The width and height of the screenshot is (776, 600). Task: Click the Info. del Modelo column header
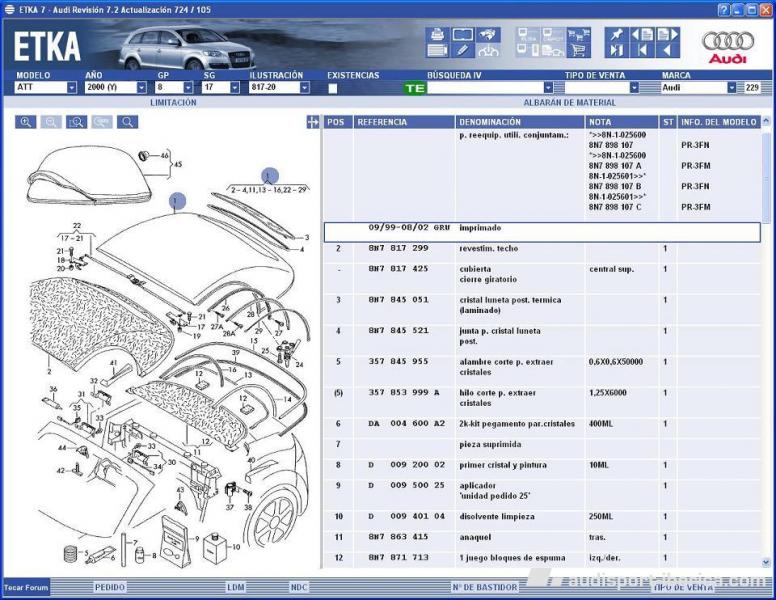tap(719, 122)
